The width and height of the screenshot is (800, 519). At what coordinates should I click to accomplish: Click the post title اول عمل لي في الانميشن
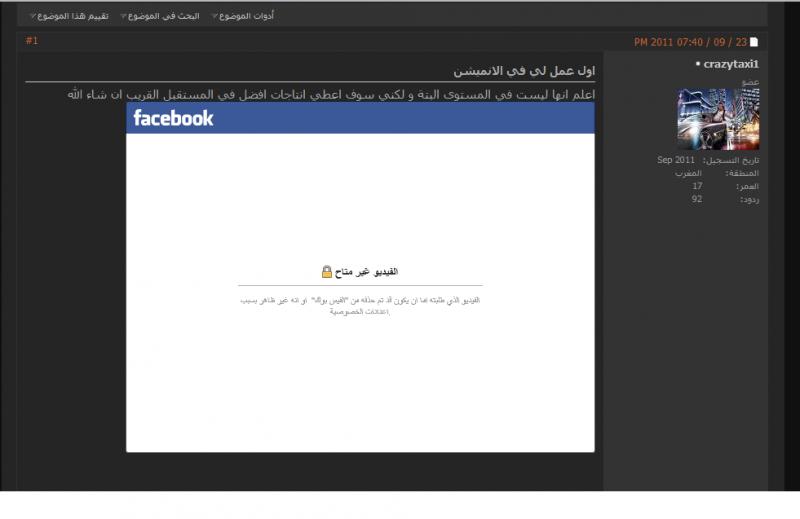point(524,71)
